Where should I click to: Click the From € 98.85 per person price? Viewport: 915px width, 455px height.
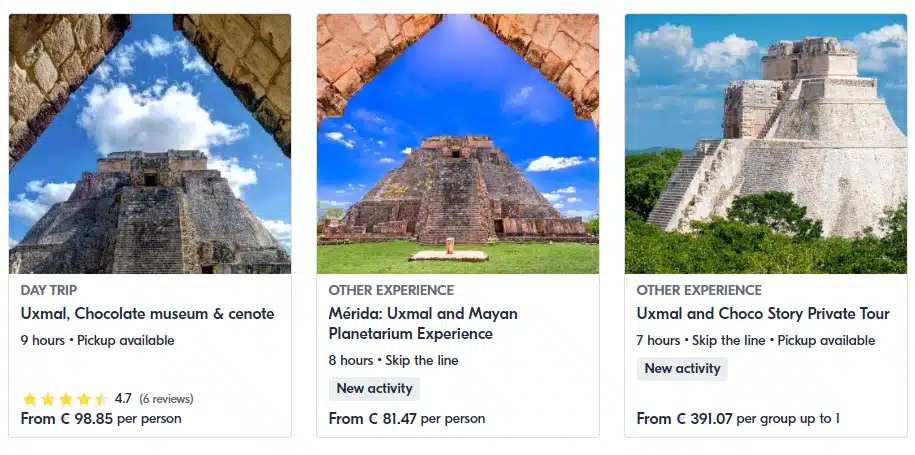click(101, 418)
